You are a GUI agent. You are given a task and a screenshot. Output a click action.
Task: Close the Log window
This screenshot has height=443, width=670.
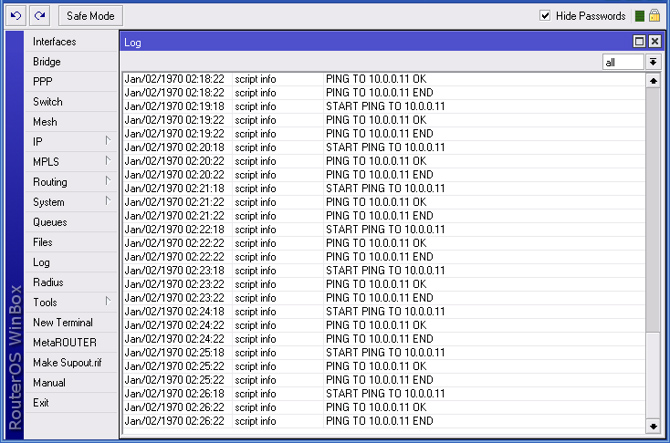coord(654,42)
